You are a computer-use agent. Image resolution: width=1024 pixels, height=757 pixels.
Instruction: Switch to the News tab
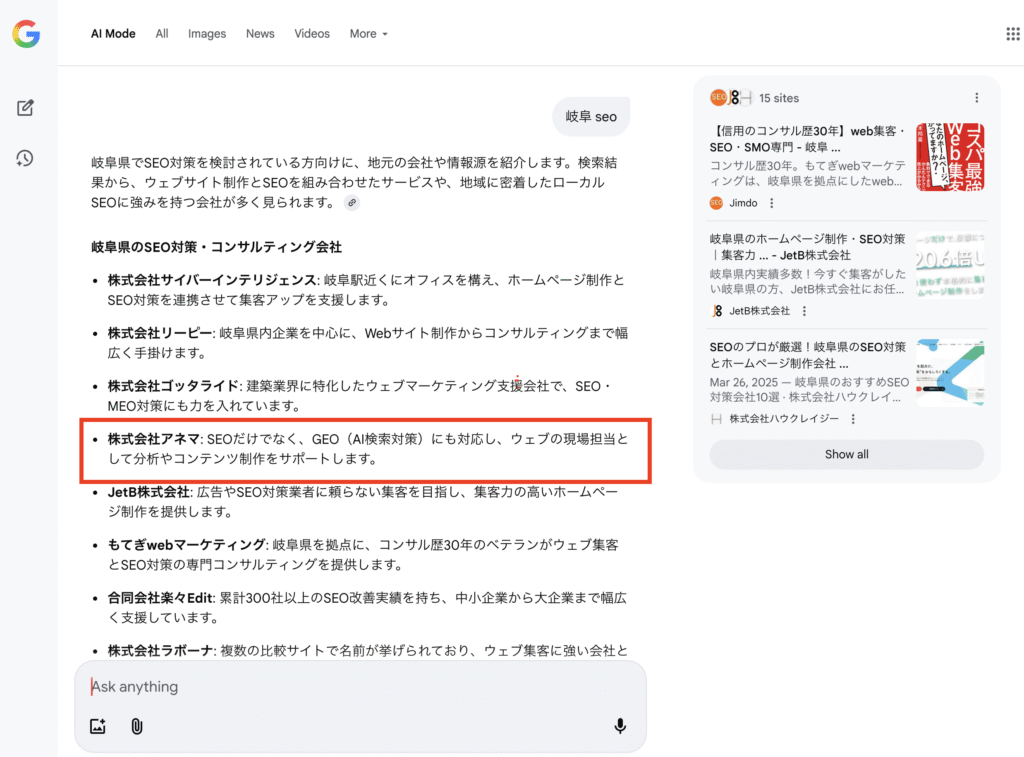tap(260, 33)
